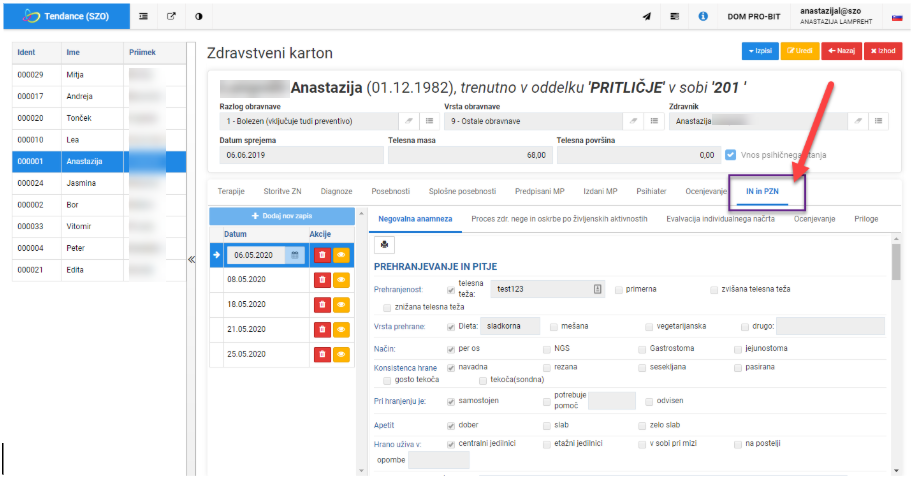Collapse the patient list with double chevron
This screenshot has width=911, height=481.
pos(191,260)
